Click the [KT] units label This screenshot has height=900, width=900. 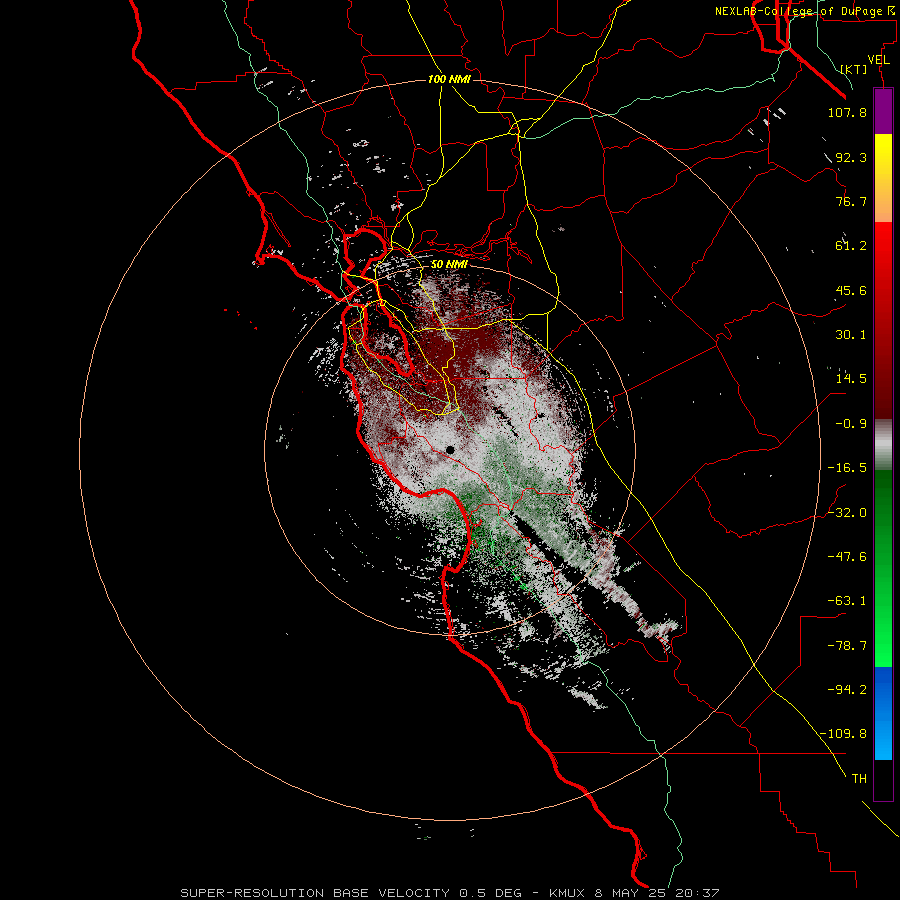coord(854,69)
